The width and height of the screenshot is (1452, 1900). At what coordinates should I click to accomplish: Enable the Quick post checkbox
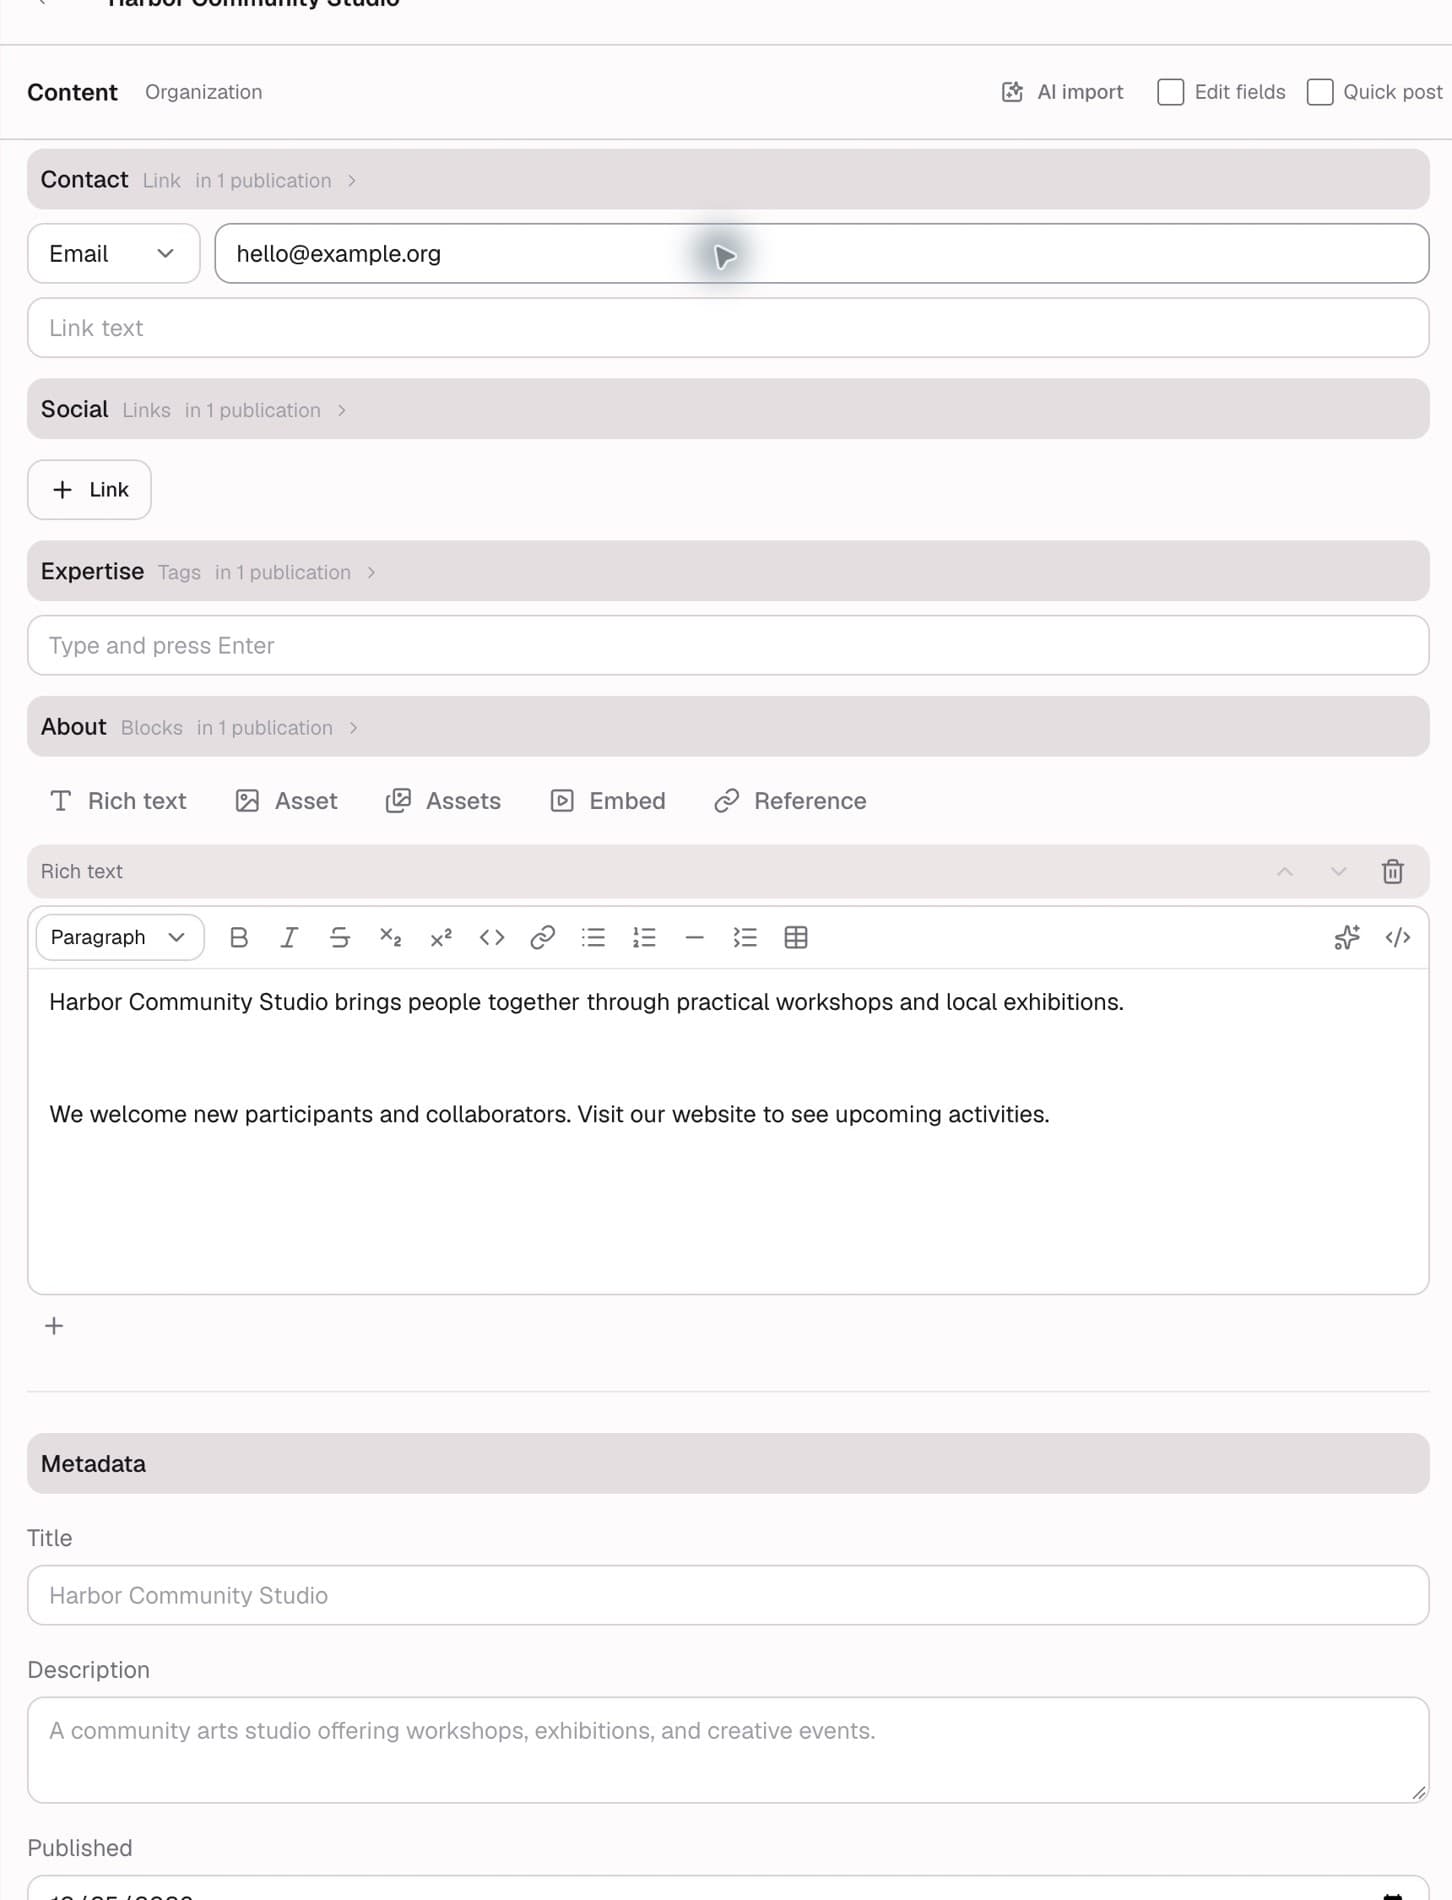click(1320, 92)
